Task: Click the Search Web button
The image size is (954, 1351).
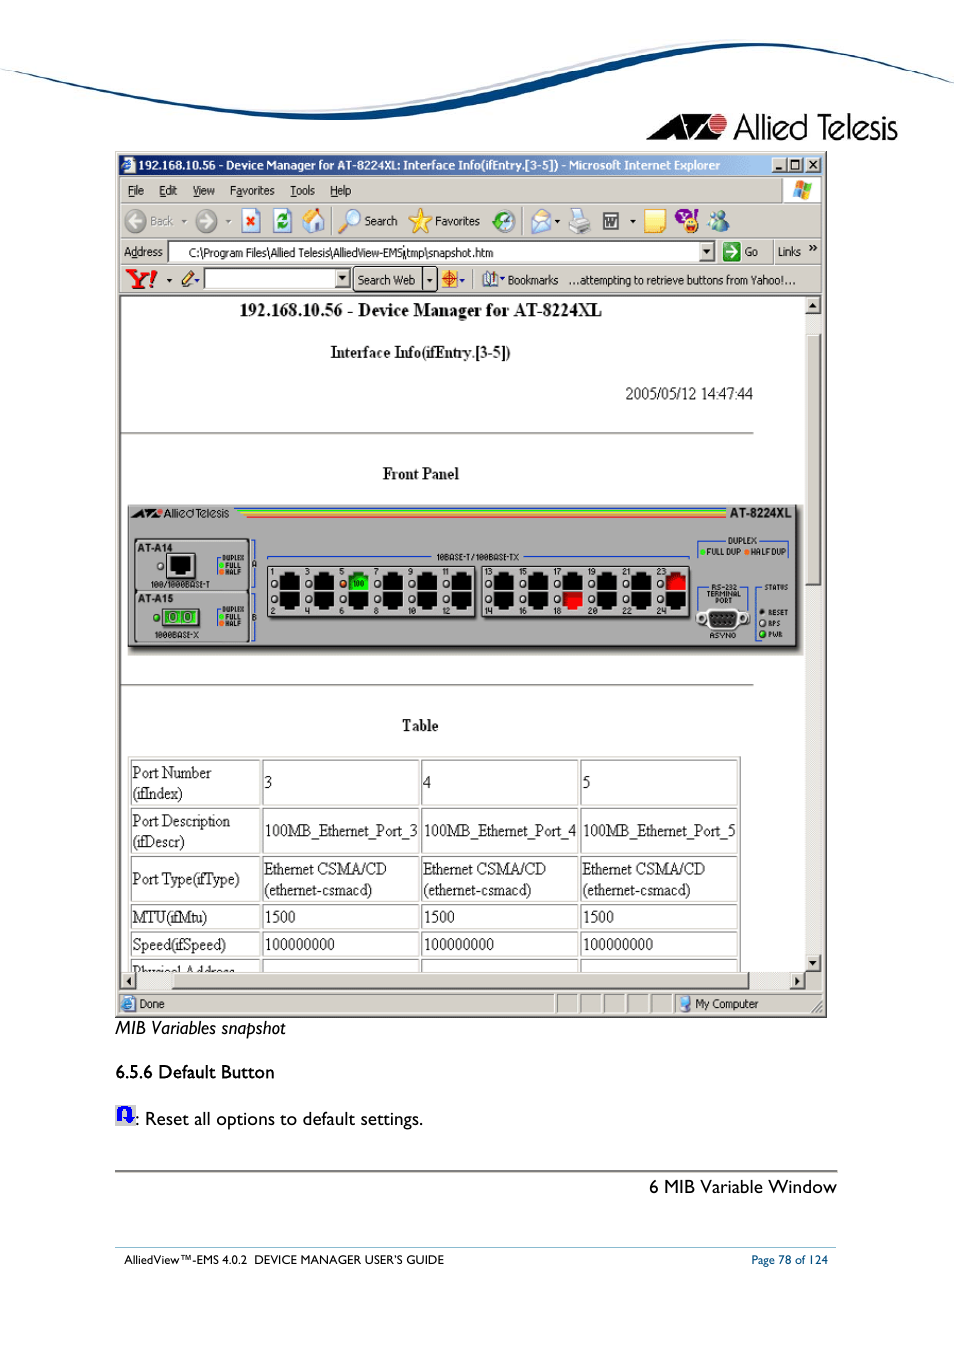Action: [387, 280]
